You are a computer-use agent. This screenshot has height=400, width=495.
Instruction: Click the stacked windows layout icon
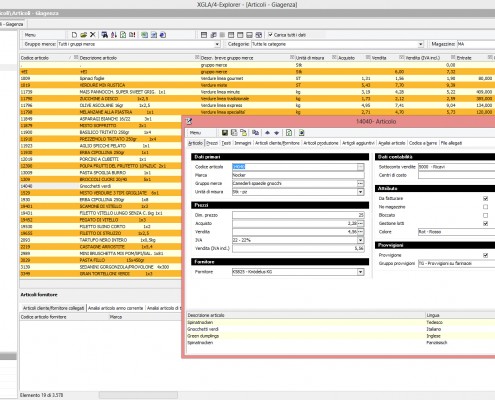(213, 35)
